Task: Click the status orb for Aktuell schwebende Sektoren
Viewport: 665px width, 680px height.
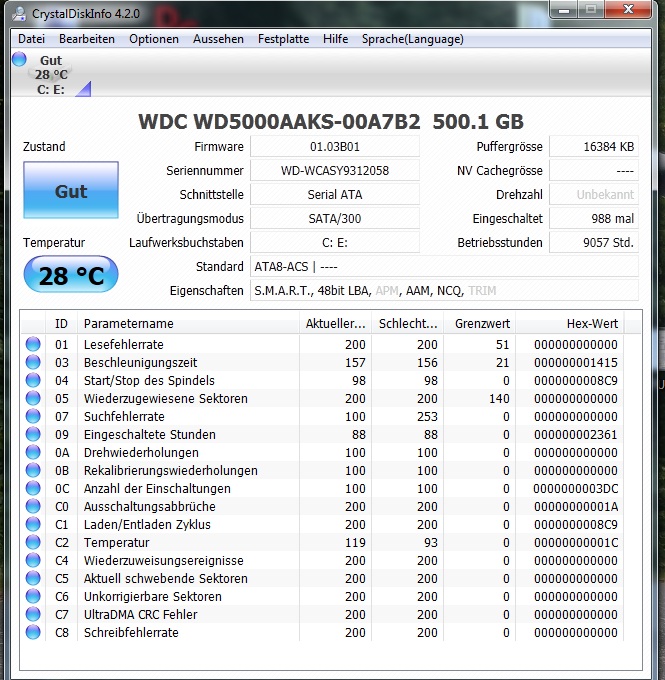Action: 33,578
